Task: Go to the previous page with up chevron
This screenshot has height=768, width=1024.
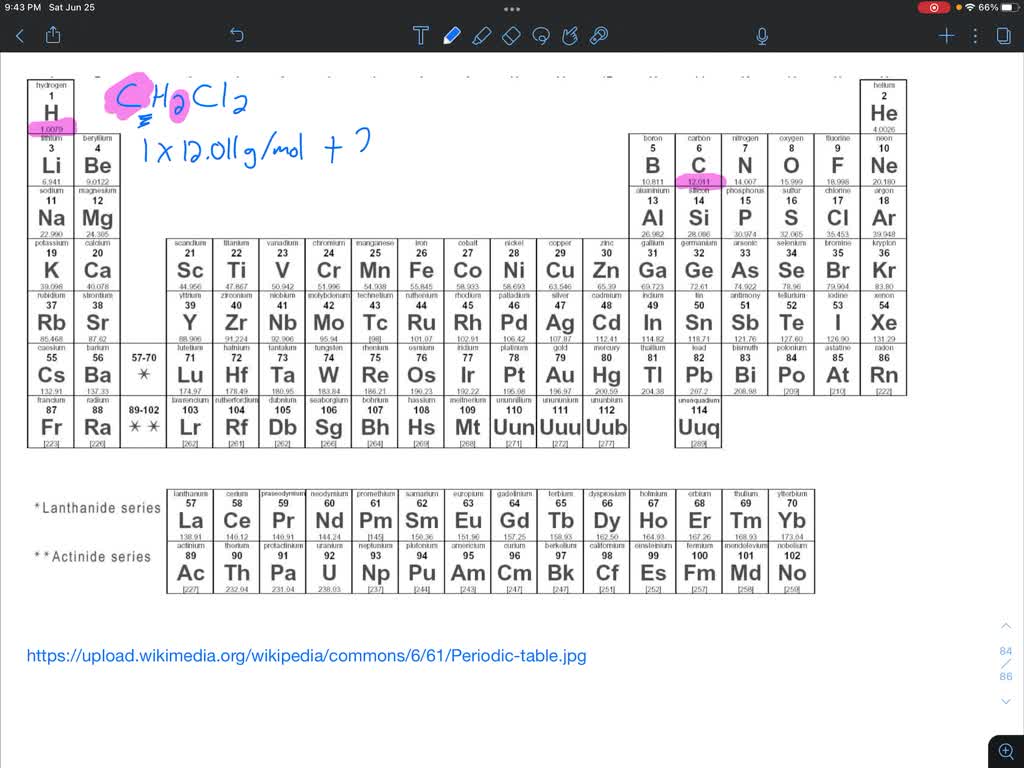Action: point(1006,626)
